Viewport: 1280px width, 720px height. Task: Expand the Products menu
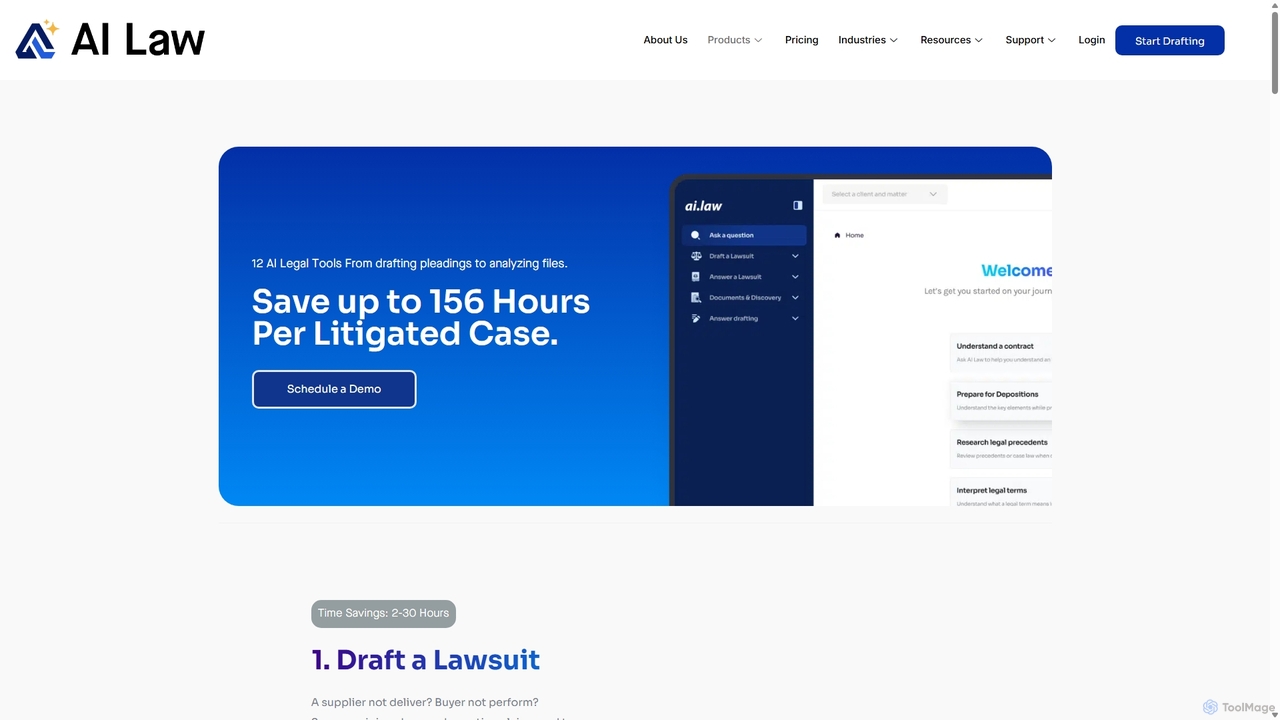[735, 40]
